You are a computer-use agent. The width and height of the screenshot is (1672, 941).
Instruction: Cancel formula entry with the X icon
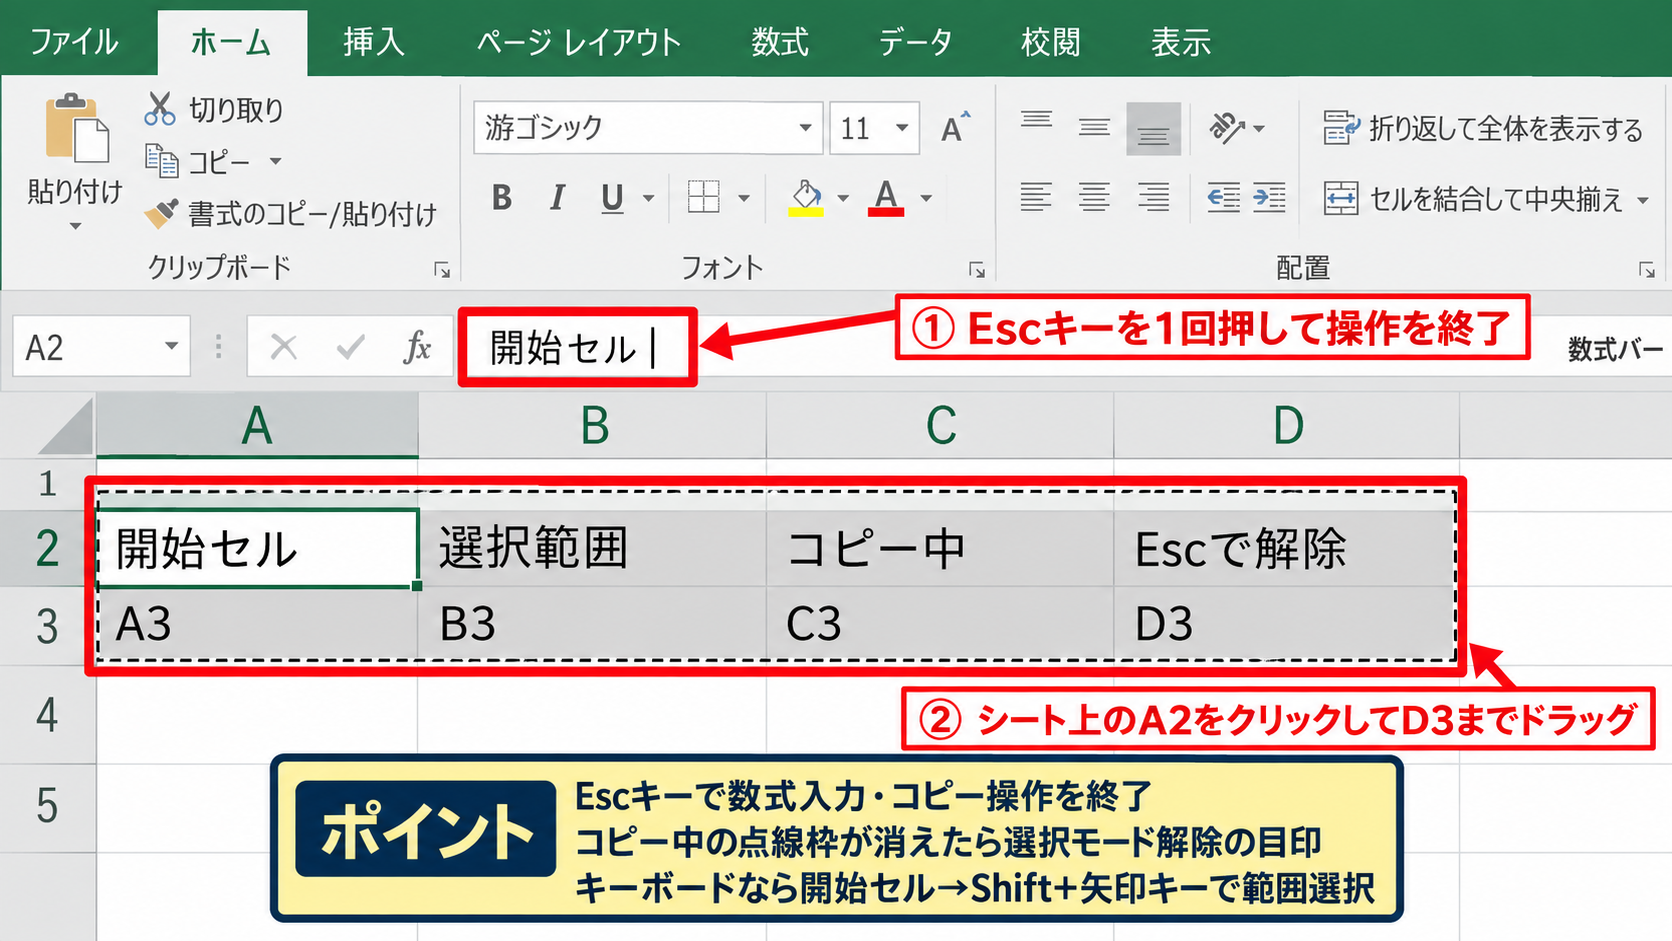[x=284, y=347]
